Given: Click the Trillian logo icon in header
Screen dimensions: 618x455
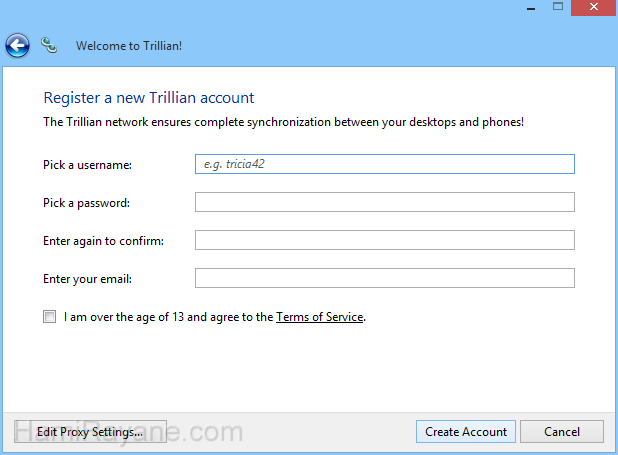Looking at the screenshot, I should tap(49, 45).
